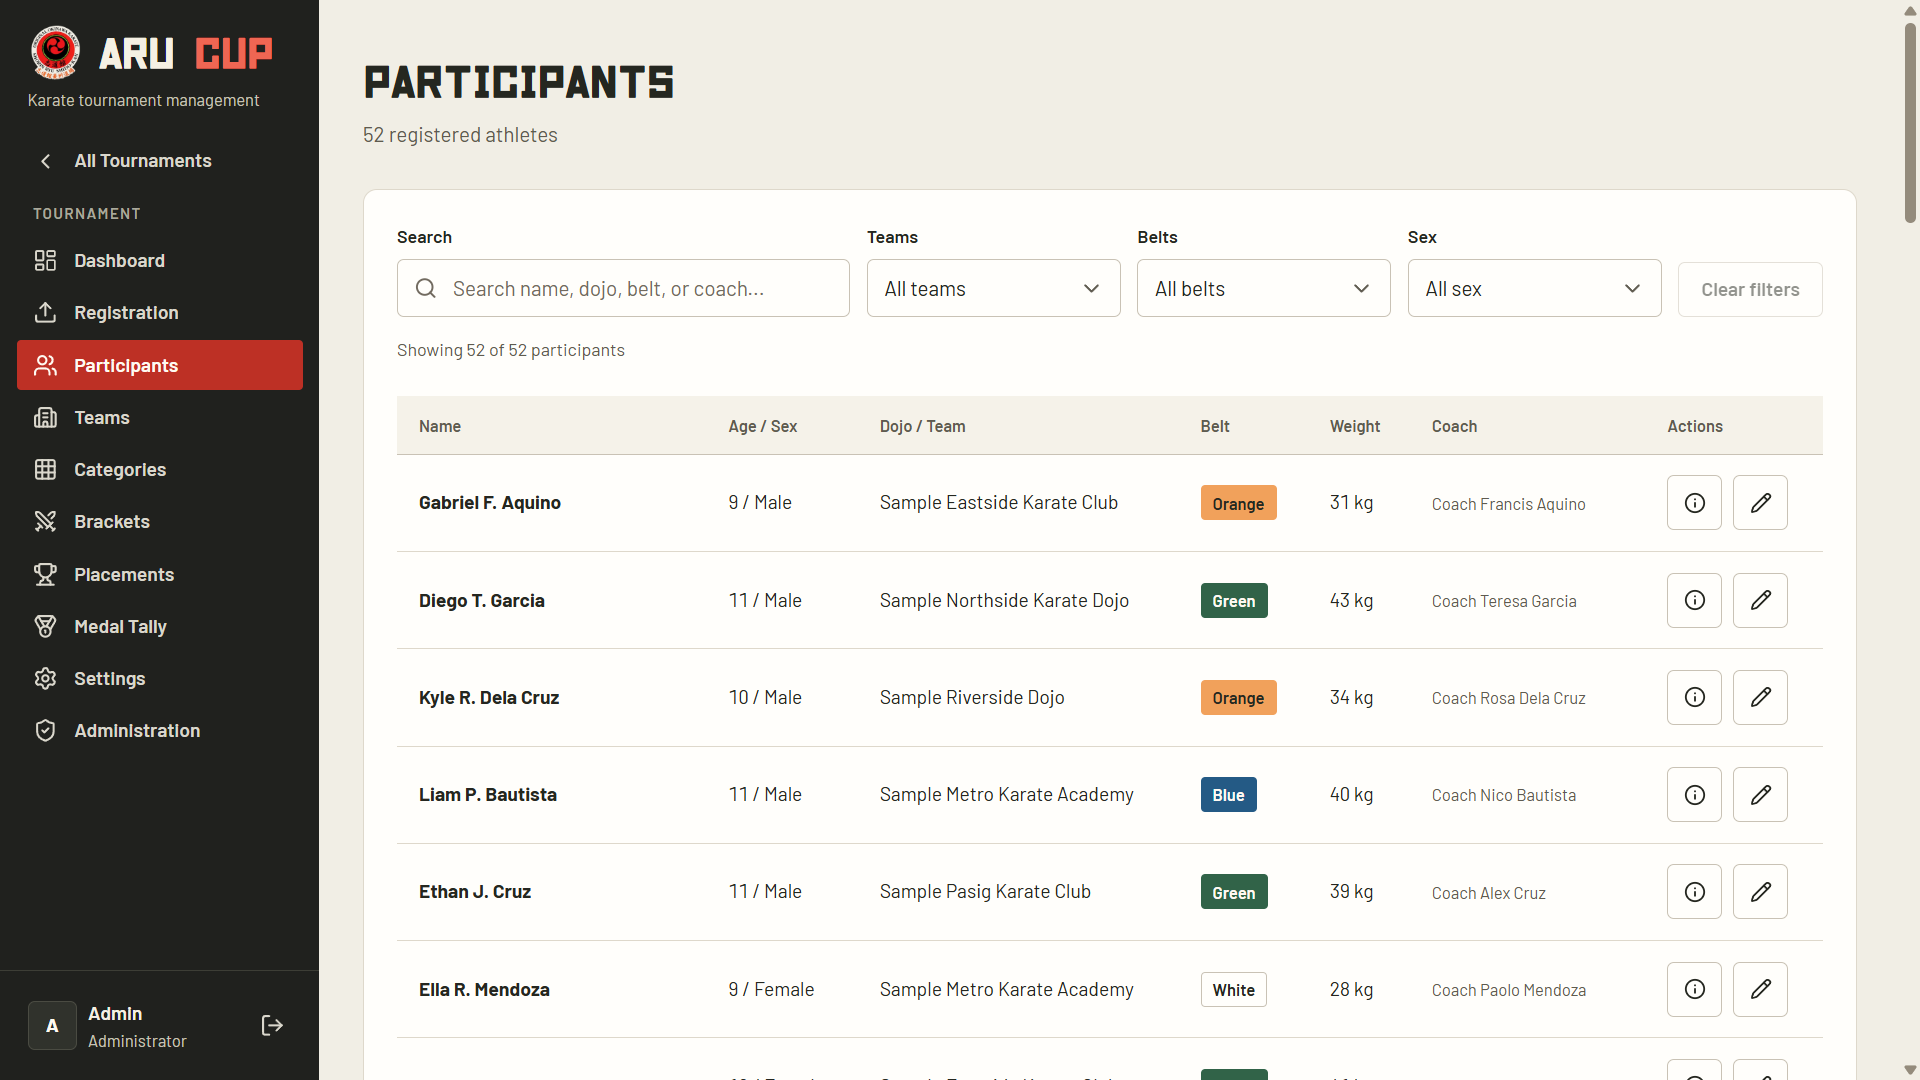
Task: Navigate to Teams section
Action: (160, 417)
